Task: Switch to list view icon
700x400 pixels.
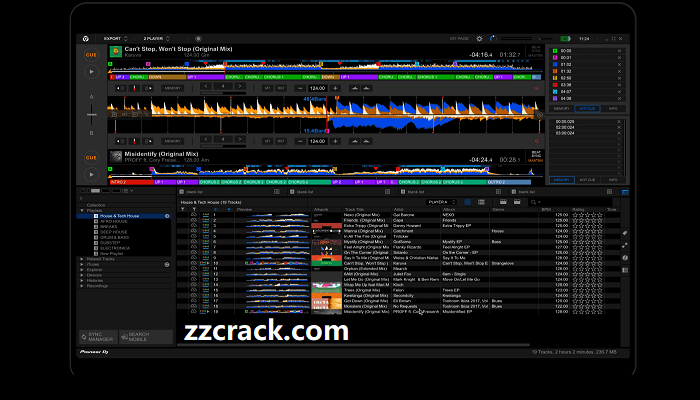Action: 481,202
